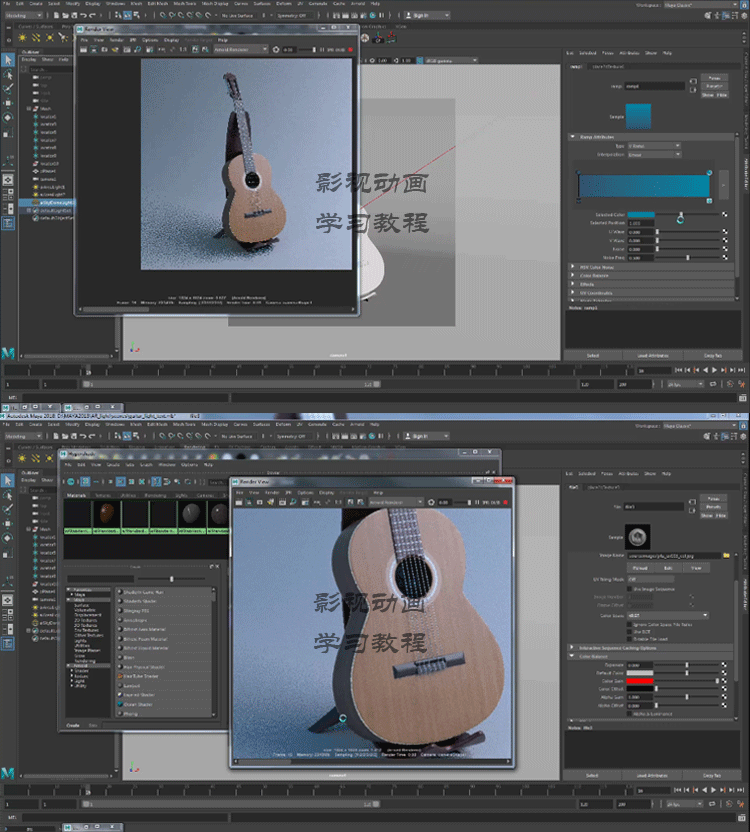The image size is (750, 832).
Task: Switch to Lights tab in Hypershade
Action: coord(181,495)
